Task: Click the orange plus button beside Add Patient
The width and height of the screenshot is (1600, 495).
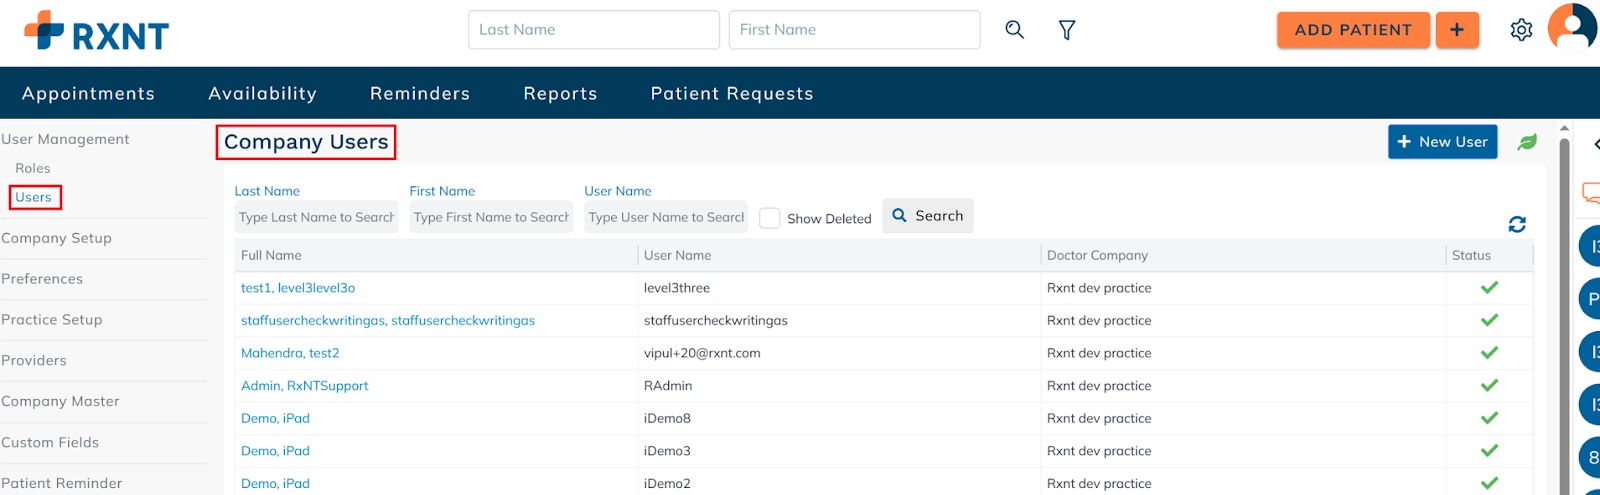Action: pos(1457,30)
